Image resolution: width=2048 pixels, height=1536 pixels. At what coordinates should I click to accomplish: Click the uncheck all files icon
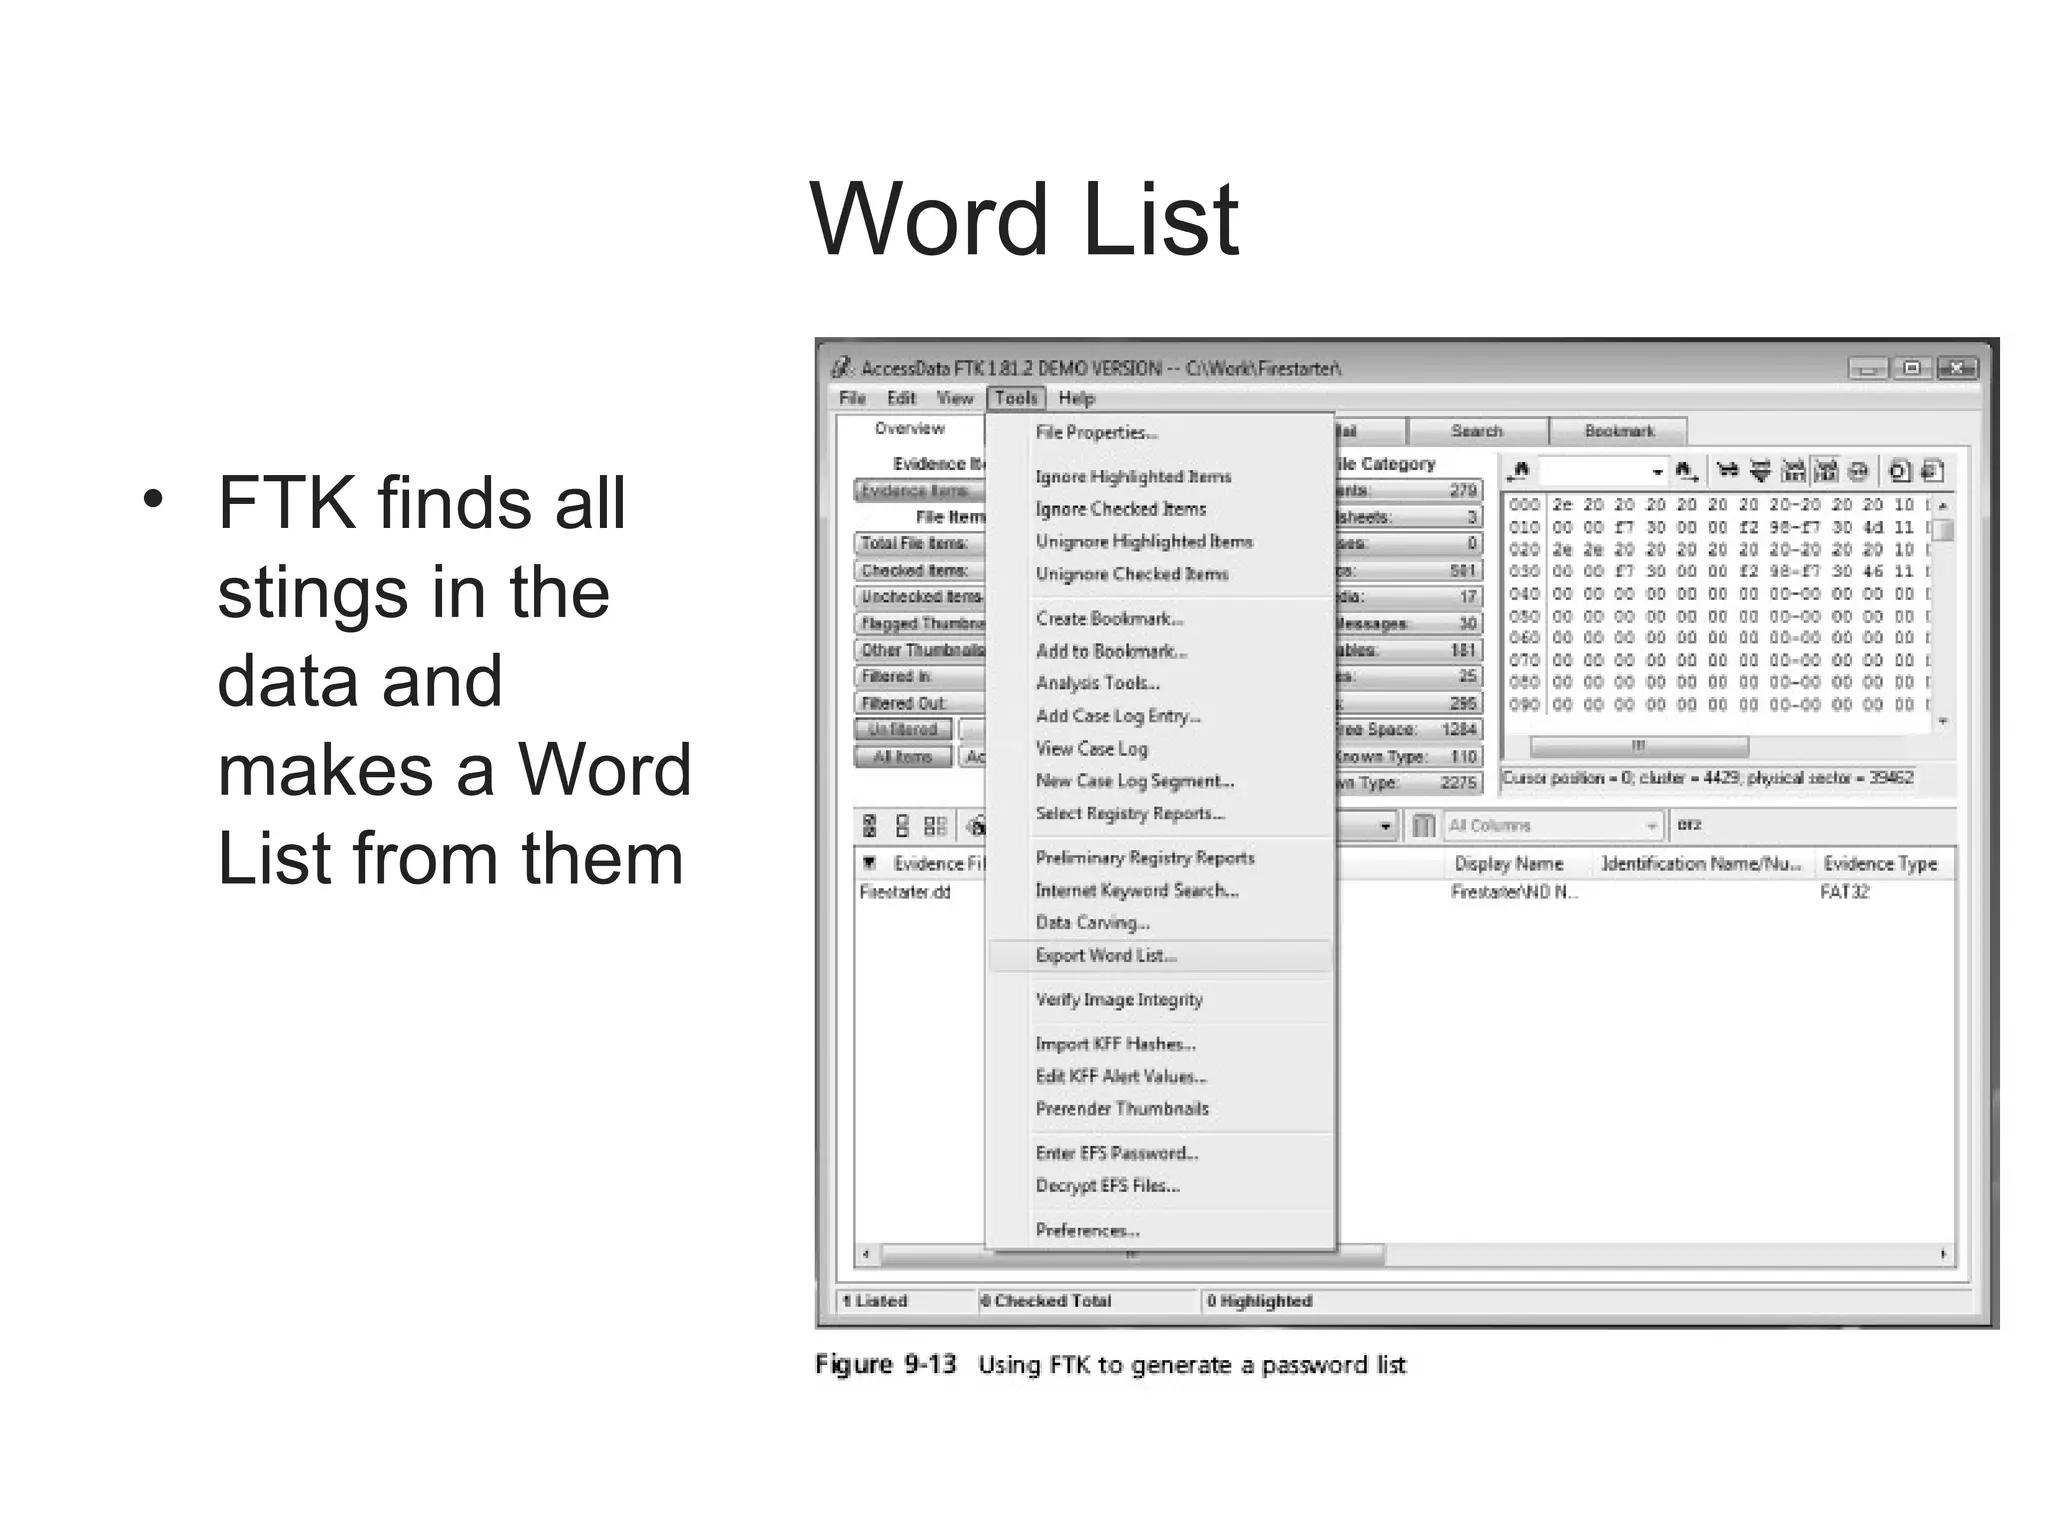pyautogui.click(x=902, y=826)
